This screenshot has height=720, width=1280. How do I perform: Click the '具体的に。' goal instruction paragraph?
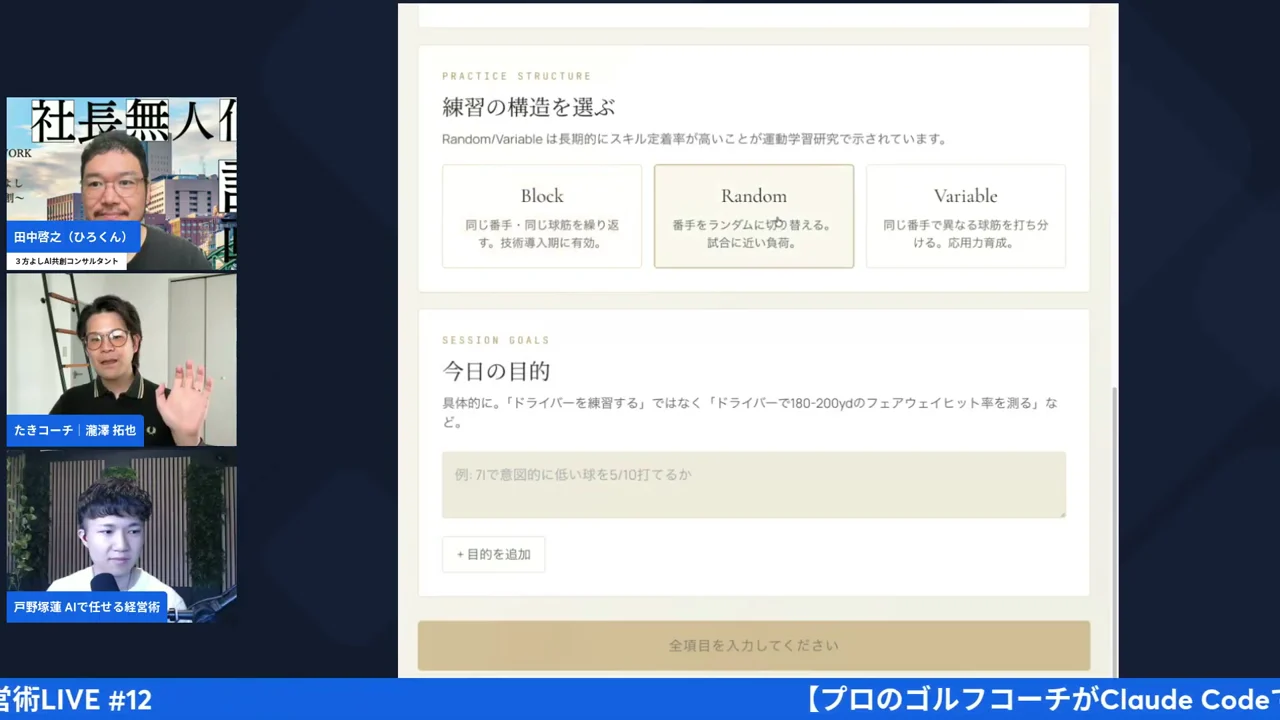pyautogui.click(x=750, y=412)
